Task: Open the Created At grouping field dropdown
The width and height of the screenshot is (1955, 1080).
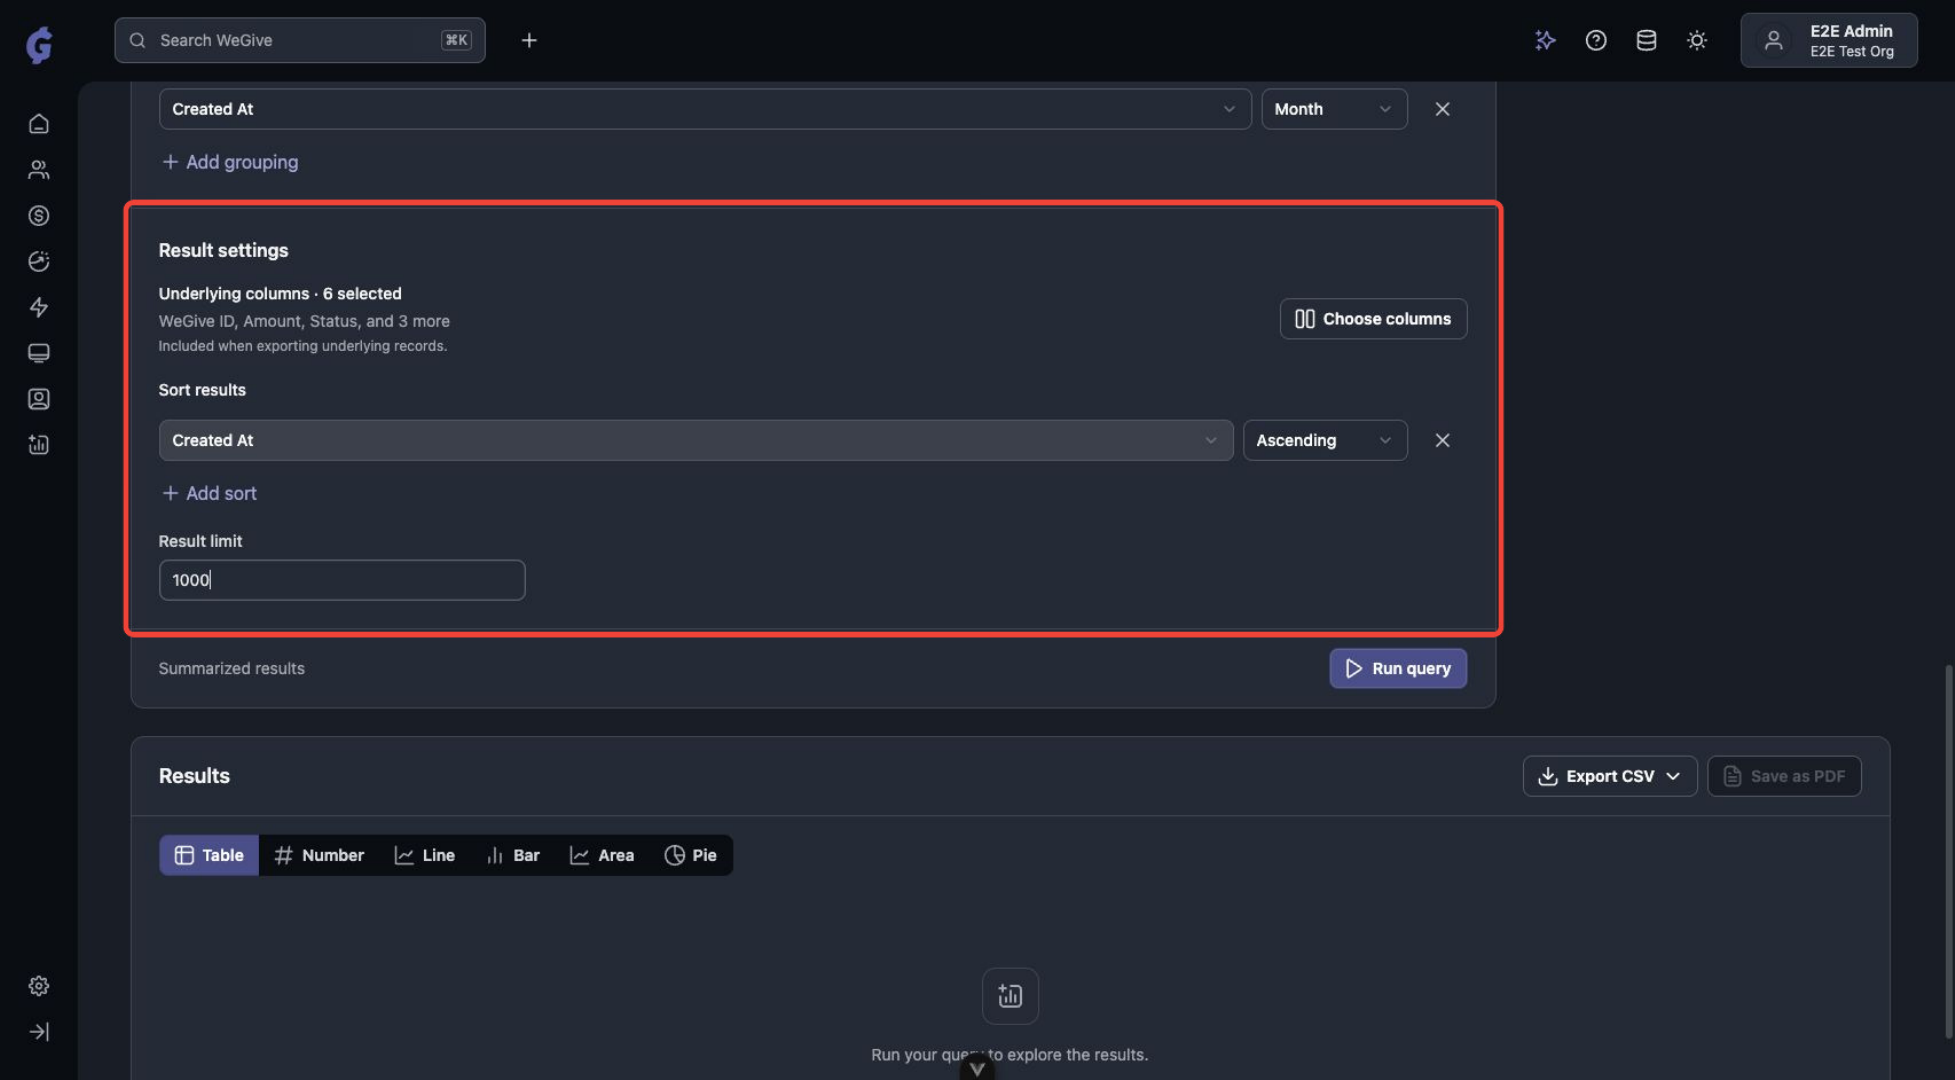Action: (x=705, y=109)
